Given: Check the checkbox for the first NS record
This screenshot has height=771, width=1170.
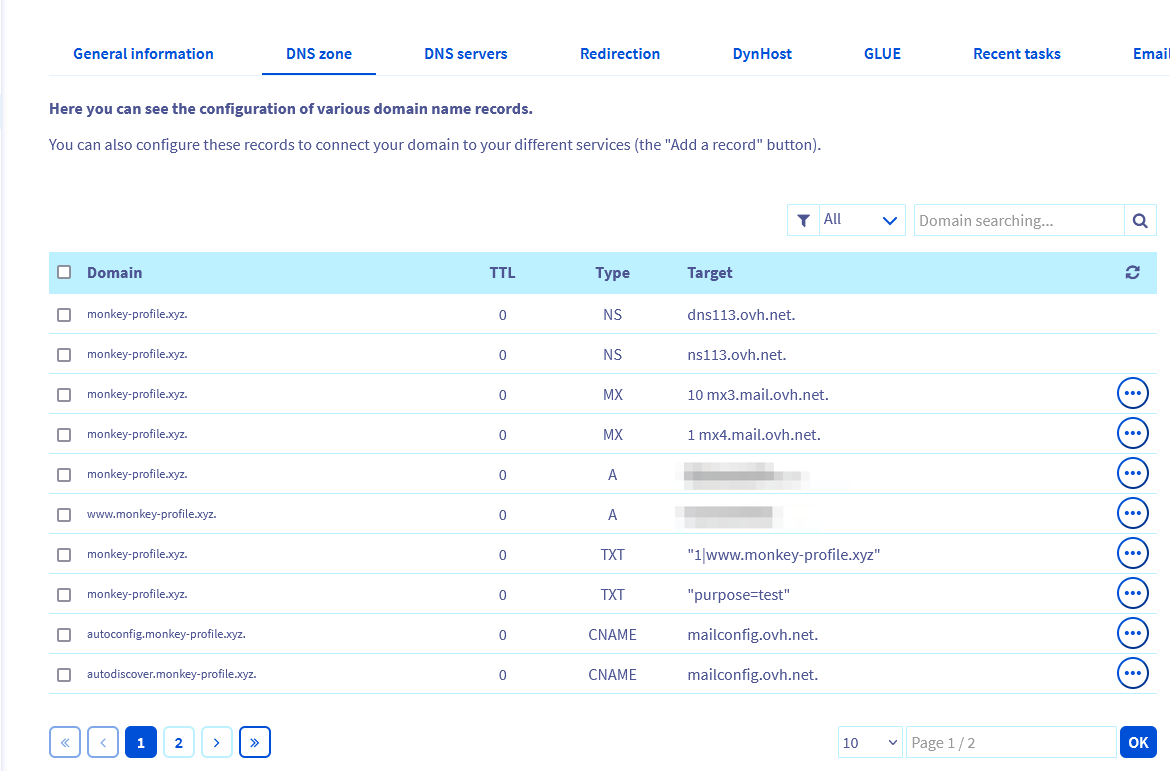Looking at the screenshot, I should [x=64, y=314].
